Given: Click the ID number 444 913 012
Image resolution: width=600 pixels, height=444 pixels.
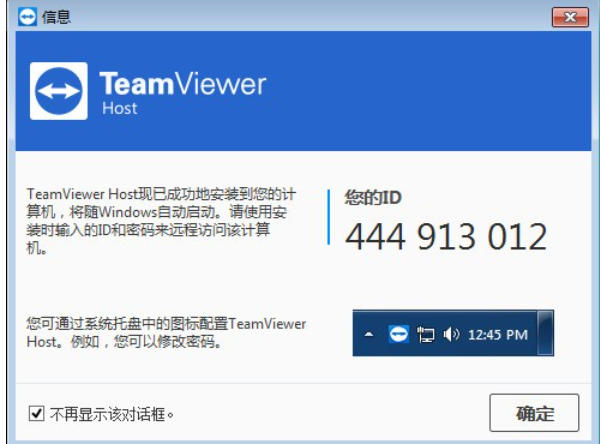Looking at the screenshot, I should coord(446,237).
